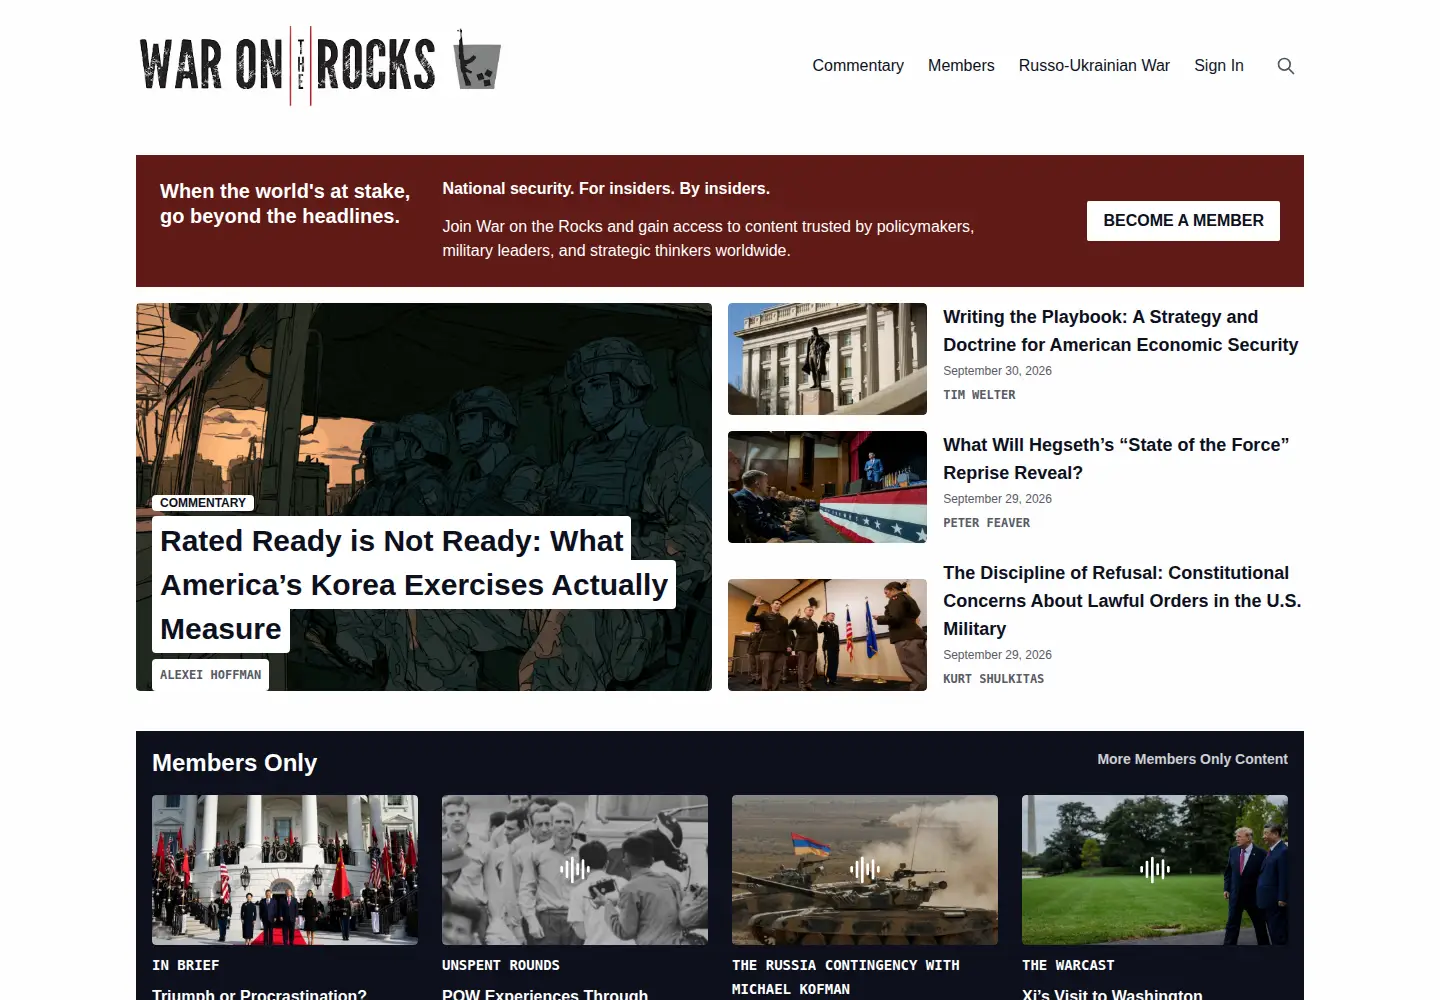
Task: Play audio icon on The Warcast thumbnail
Action: click(x=1155, y=869)
